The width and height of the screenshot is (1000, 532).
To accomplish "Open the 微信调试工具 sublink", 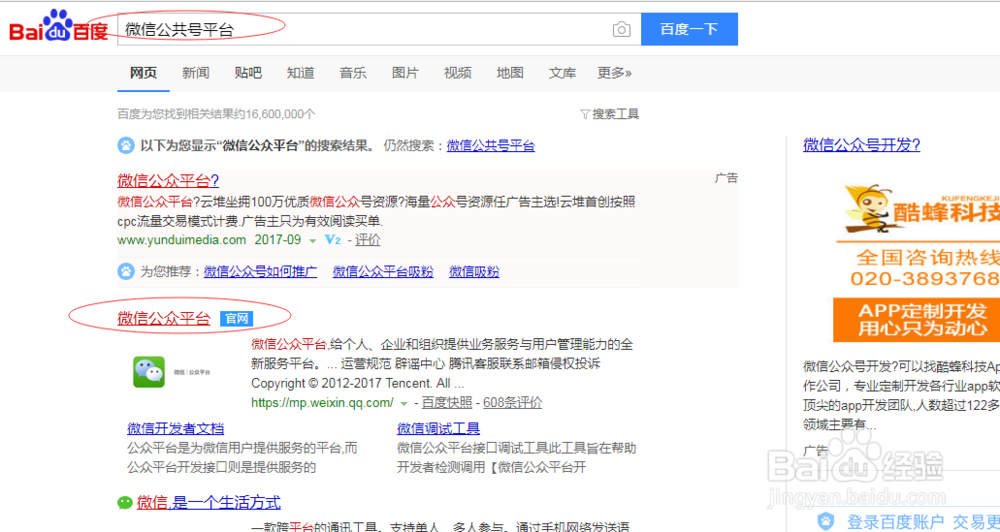I will 439,428.
